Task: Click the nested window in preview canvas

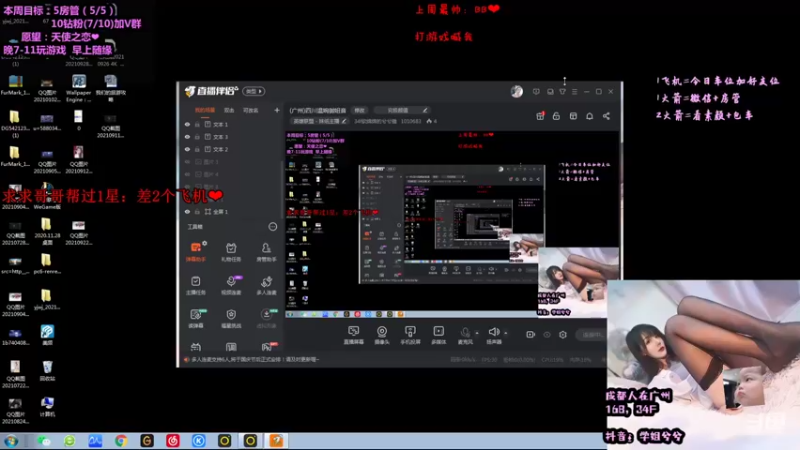Action: pyautogui.click(x=452, y=224)
